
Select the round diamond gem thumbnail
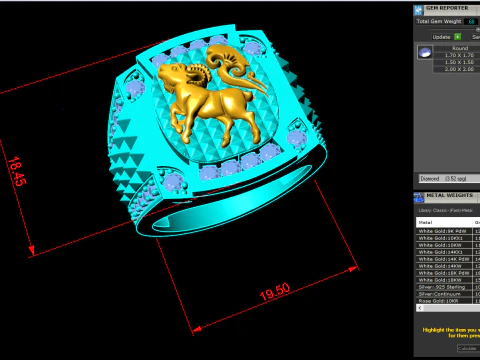[425, 53]
